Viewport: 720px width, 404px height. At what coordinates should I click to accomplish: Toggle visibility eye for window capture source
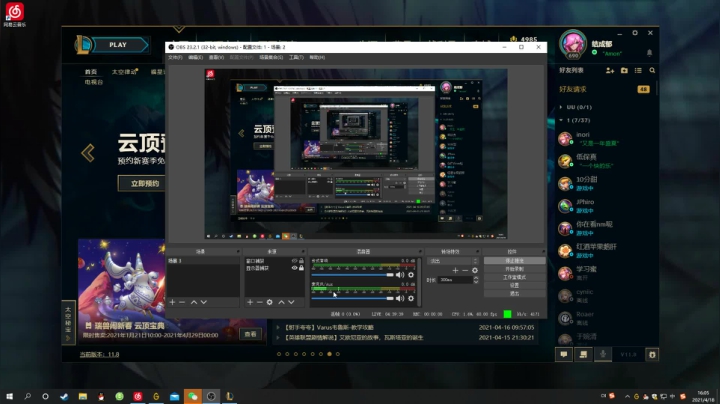(294, 261)
